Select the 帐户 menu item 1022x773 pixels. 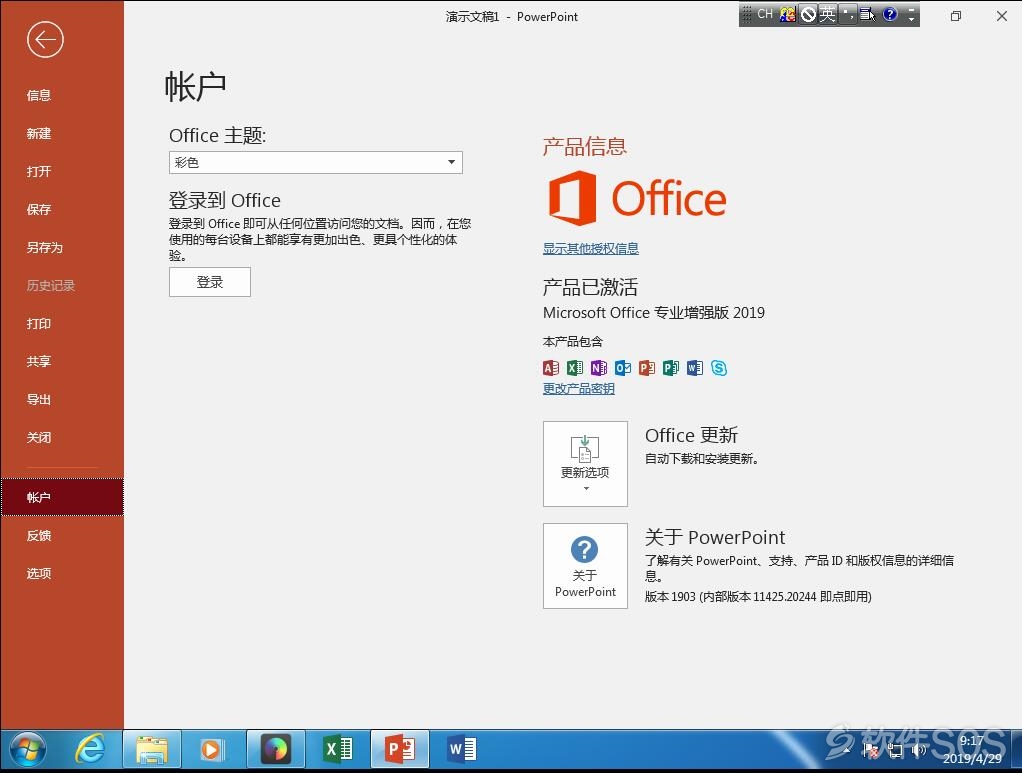coord(62,497)
